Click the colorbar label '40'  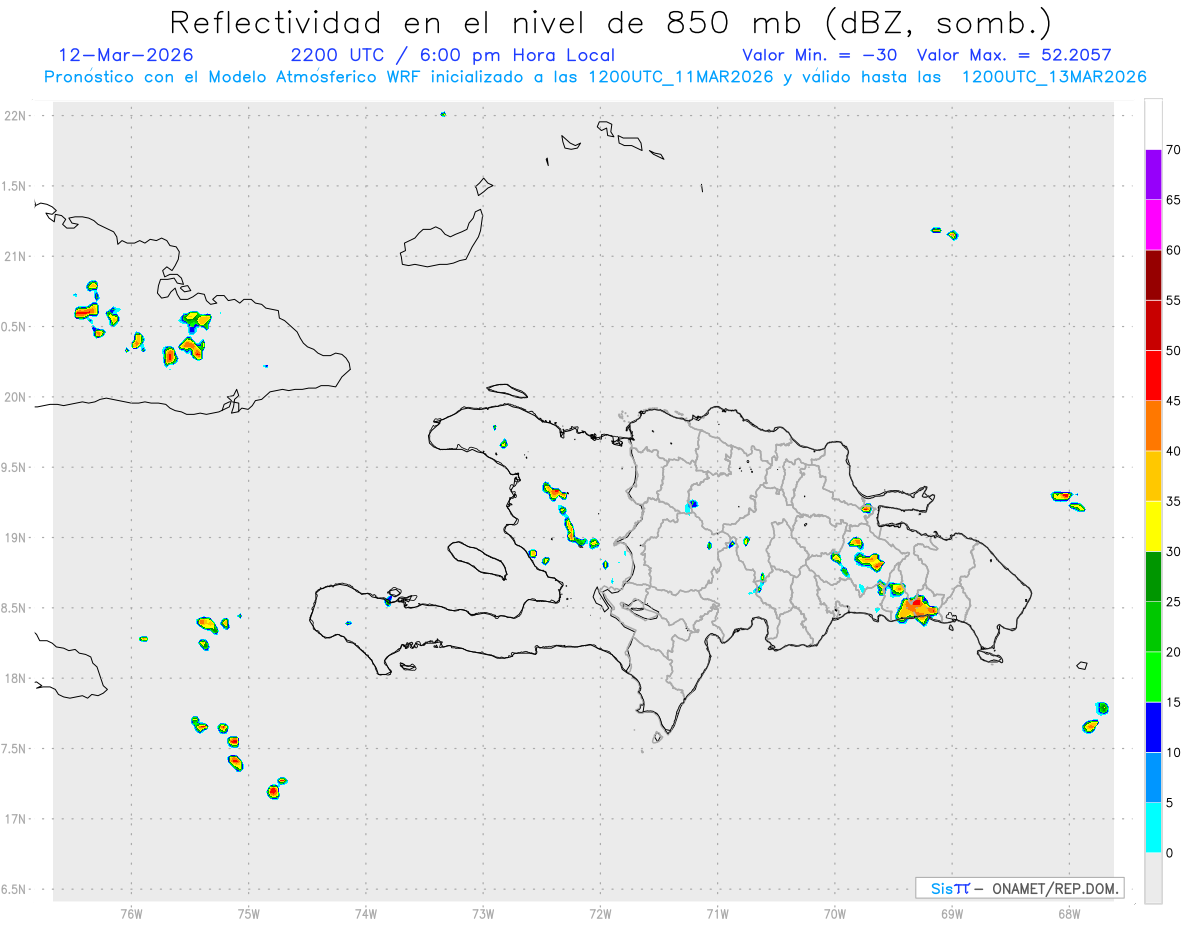pos(1173,451)
